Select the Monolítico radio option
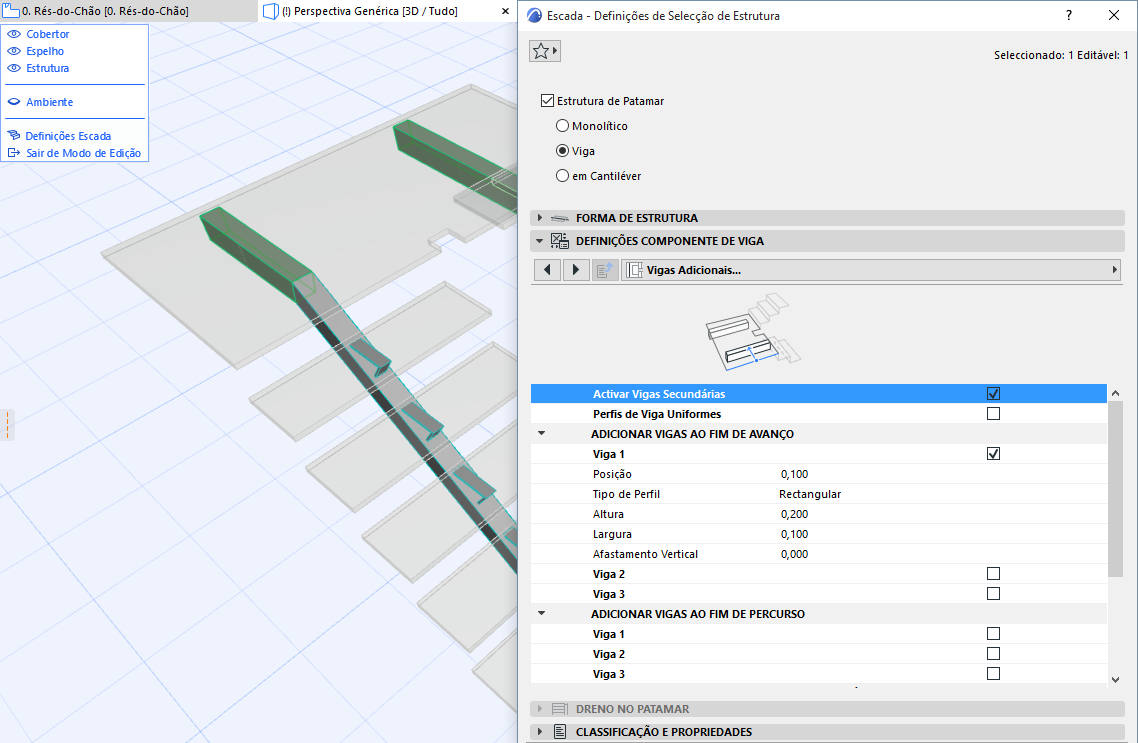This screenshot has width=1138, height=743. point(562,126)
